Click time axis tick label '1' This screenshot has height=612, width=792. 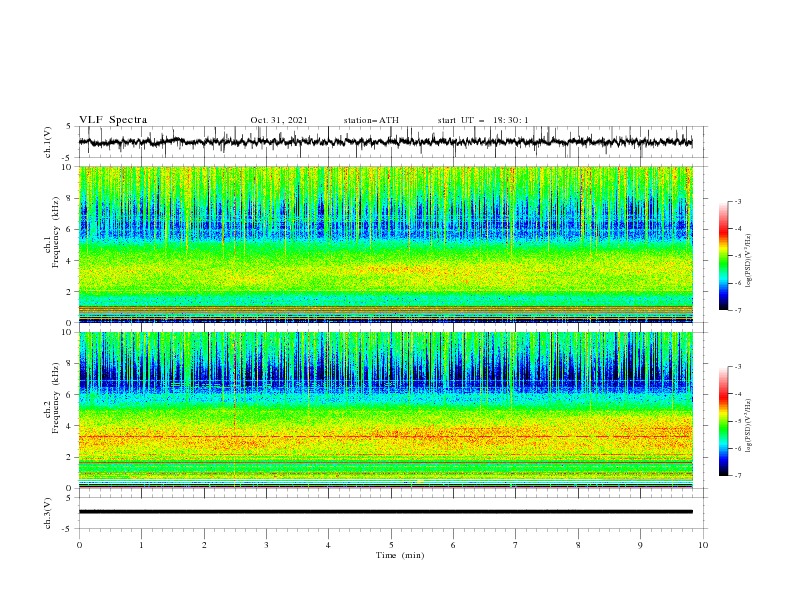click(x=141, y=545)
